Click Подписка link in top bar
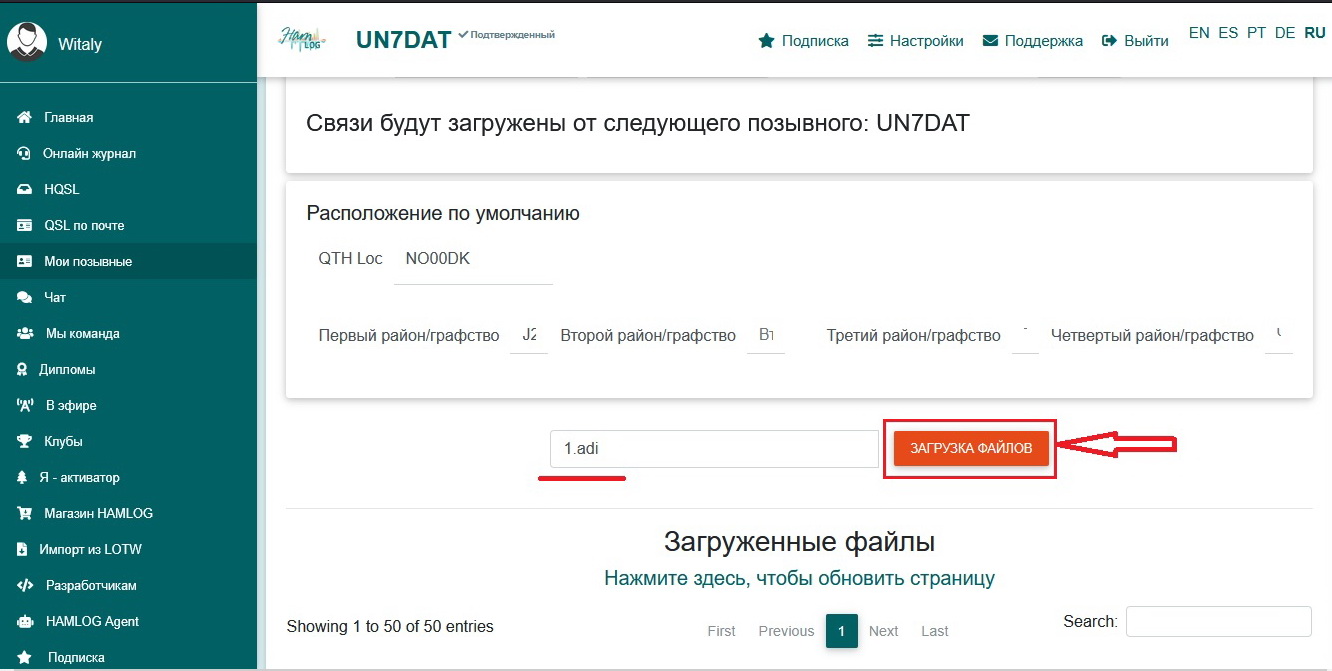This screenshot has width=1332, height=671. tap(815, 41)
